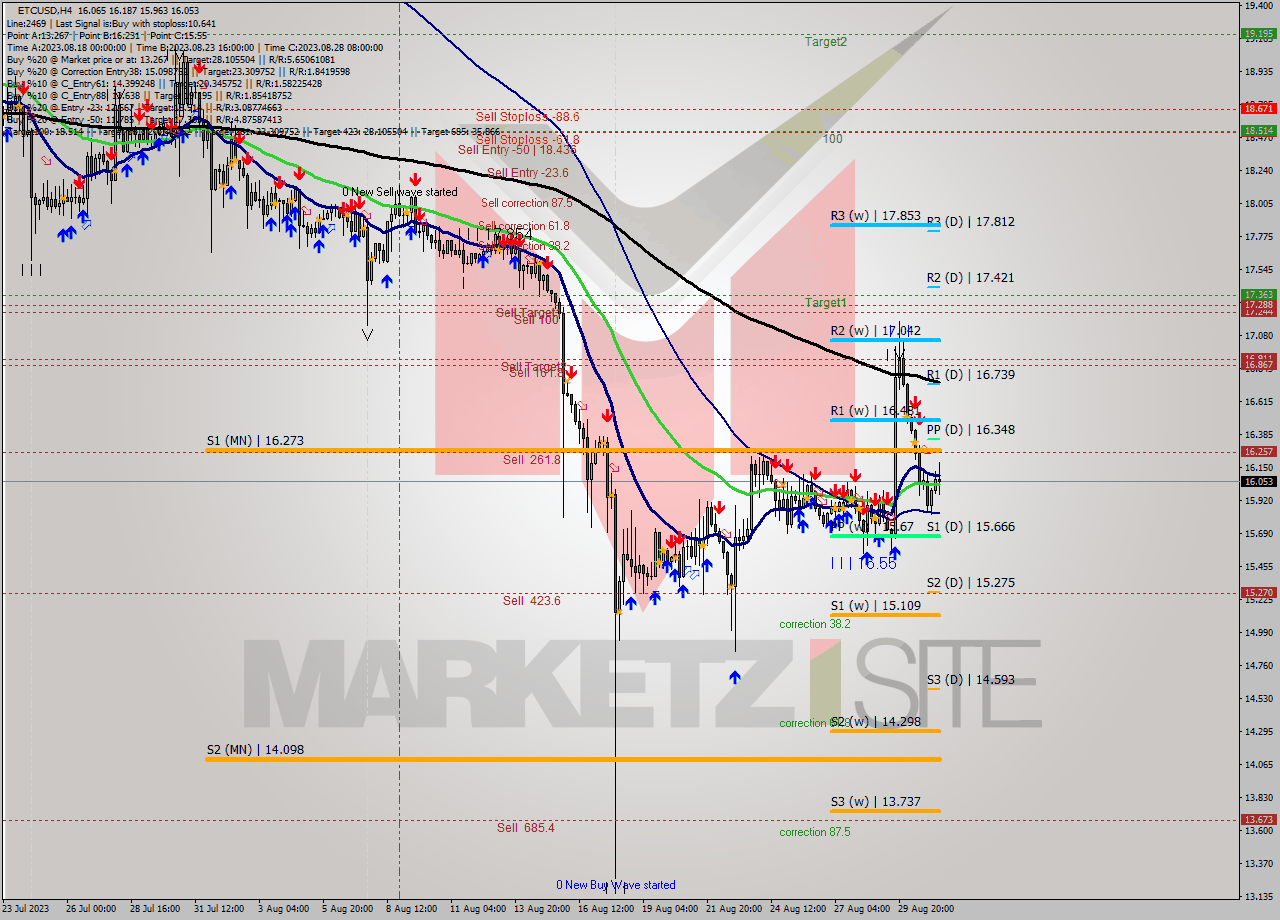Click the Sell Stoploss -88.6 label
Viewport: 1280px width, 920px height.
pyautogui.click(x=527, y=117)
